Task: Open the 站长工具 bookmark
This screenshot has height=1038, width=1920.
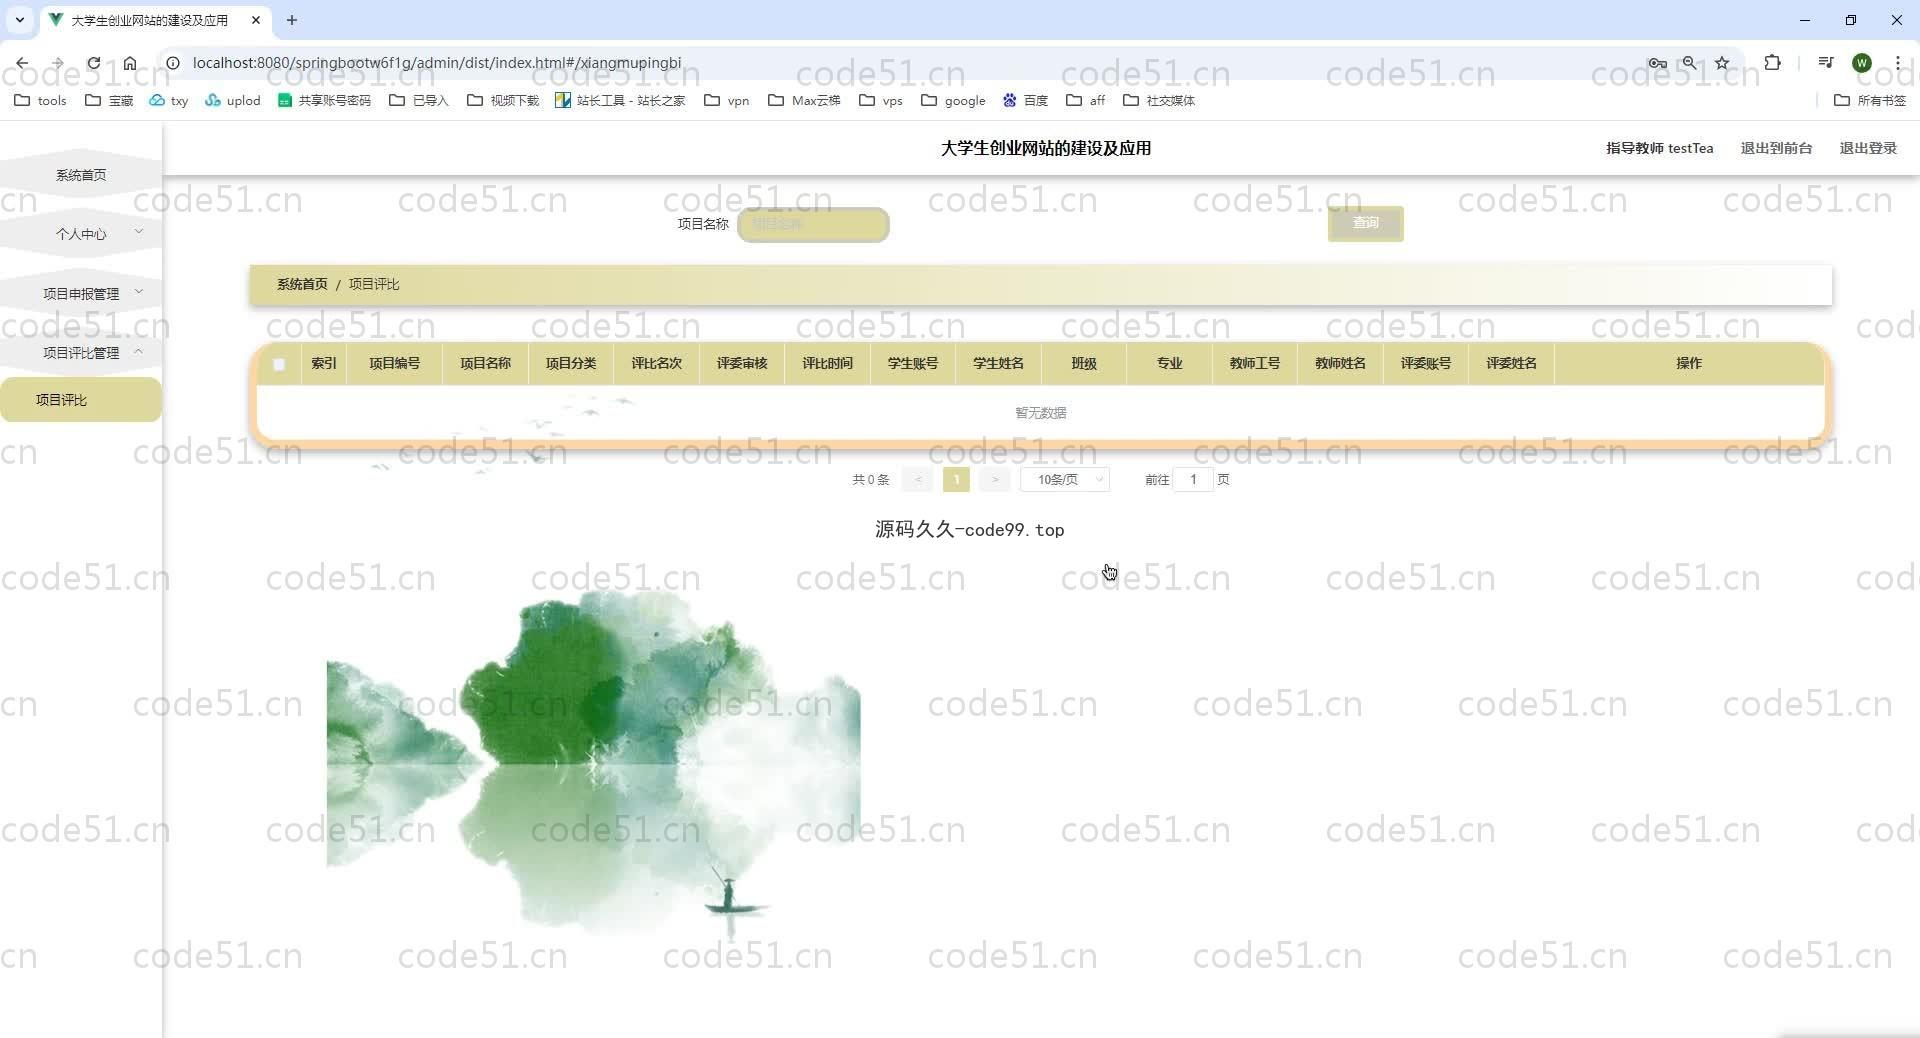Action: (x=620, y=100)
